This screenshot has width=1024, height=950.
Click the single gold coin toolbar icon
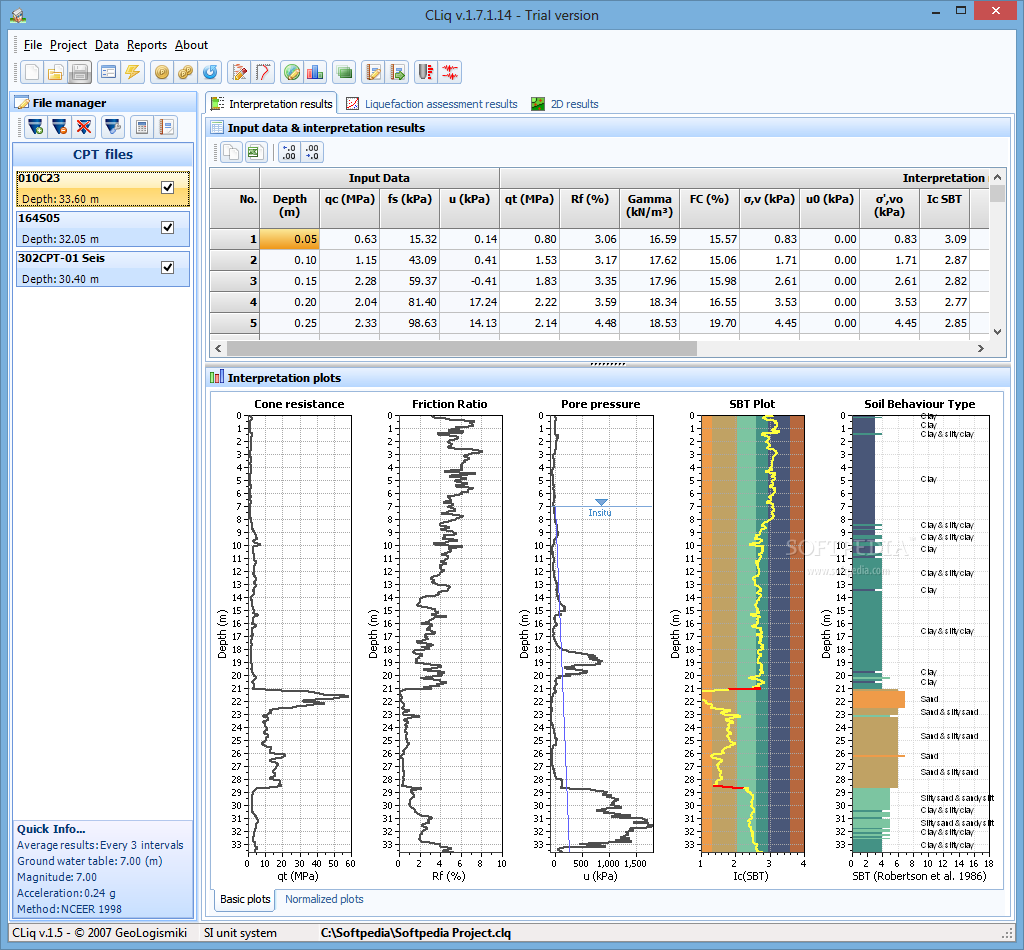(161, 72)
